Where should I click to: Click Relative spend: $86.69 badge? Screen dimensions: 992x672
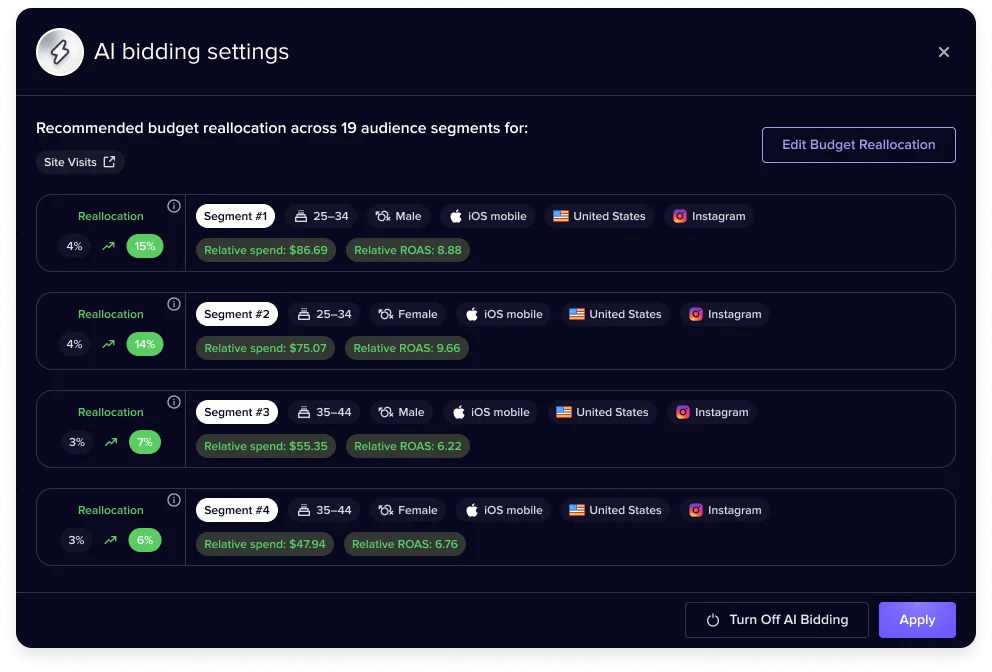[x=266, y=251]
